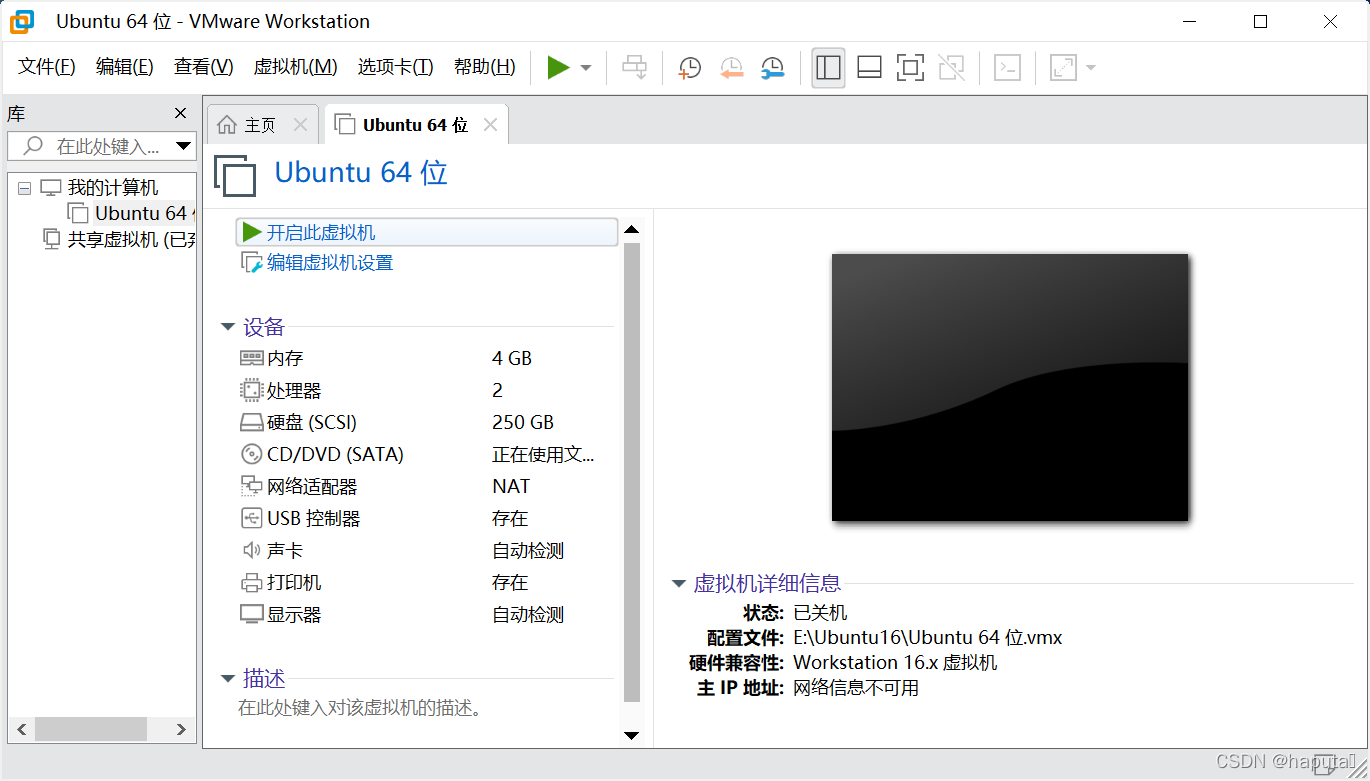Click the 处理器 processor device icon
Screen dimensions: 1370x781
pos(251,390)
